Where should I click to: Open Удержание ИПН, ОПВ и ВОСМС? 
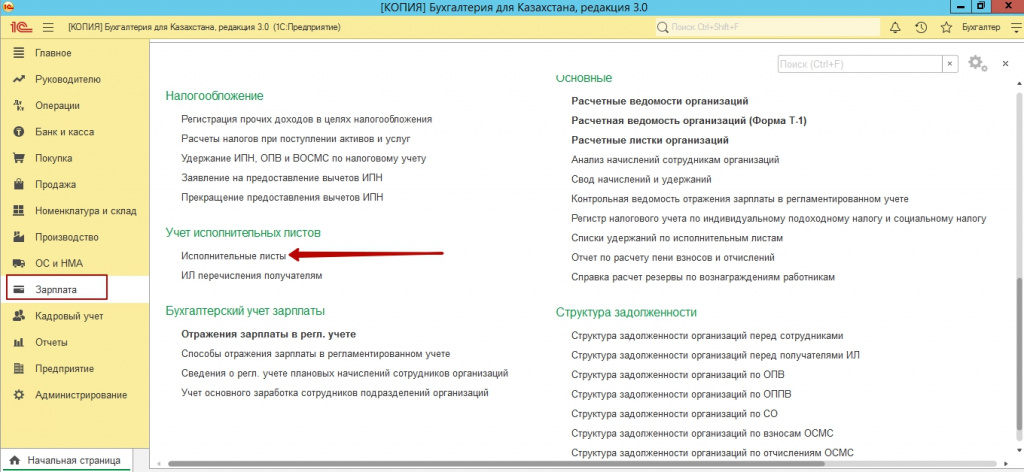[x=304, y=158]
